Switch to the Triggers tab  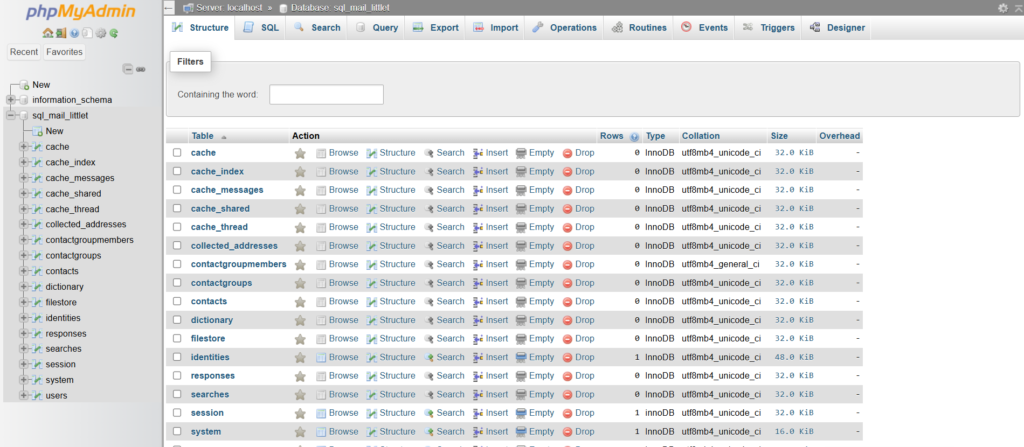[x=769, y=27]
